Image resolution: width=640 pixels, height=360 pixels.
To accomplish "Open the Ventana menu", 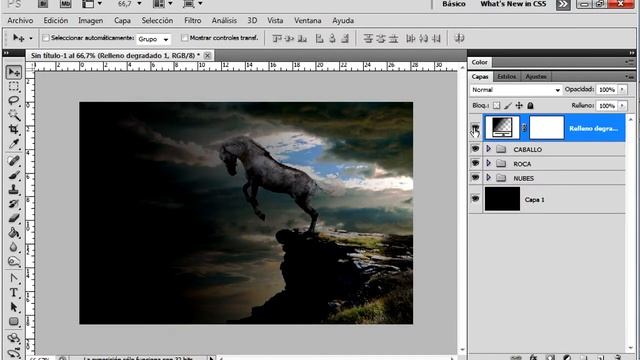I will tap(308, 20).
